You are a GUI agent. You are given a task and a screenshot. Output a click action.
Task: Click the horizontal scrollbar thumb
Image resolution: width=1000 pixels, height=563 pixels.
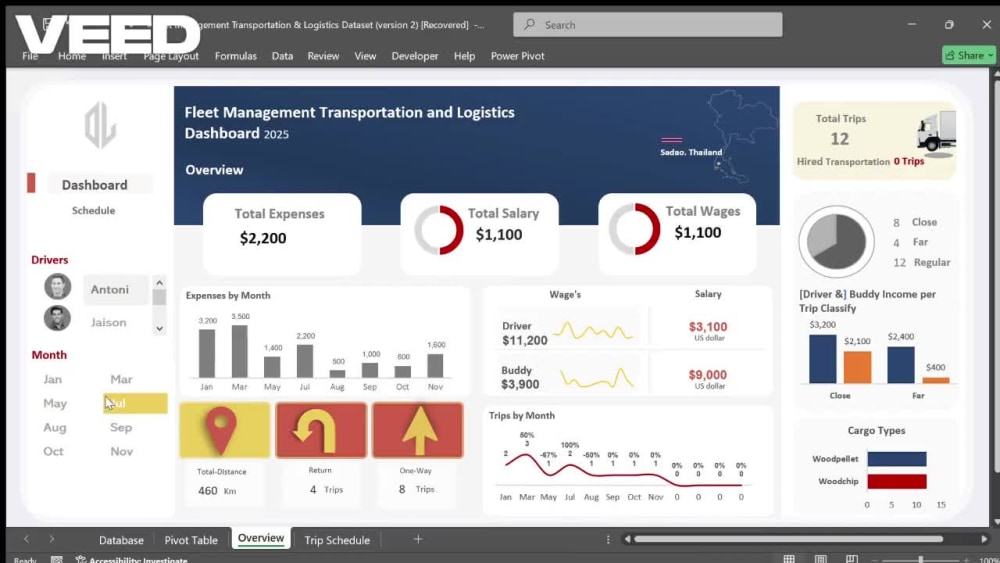pos(788,539)
